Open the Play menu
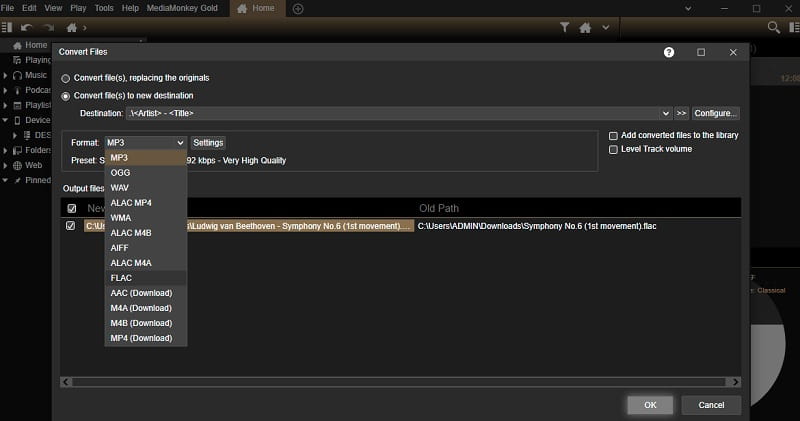This screenshot has height=421, width=800. pyautogui.click(x=79, y=8)
